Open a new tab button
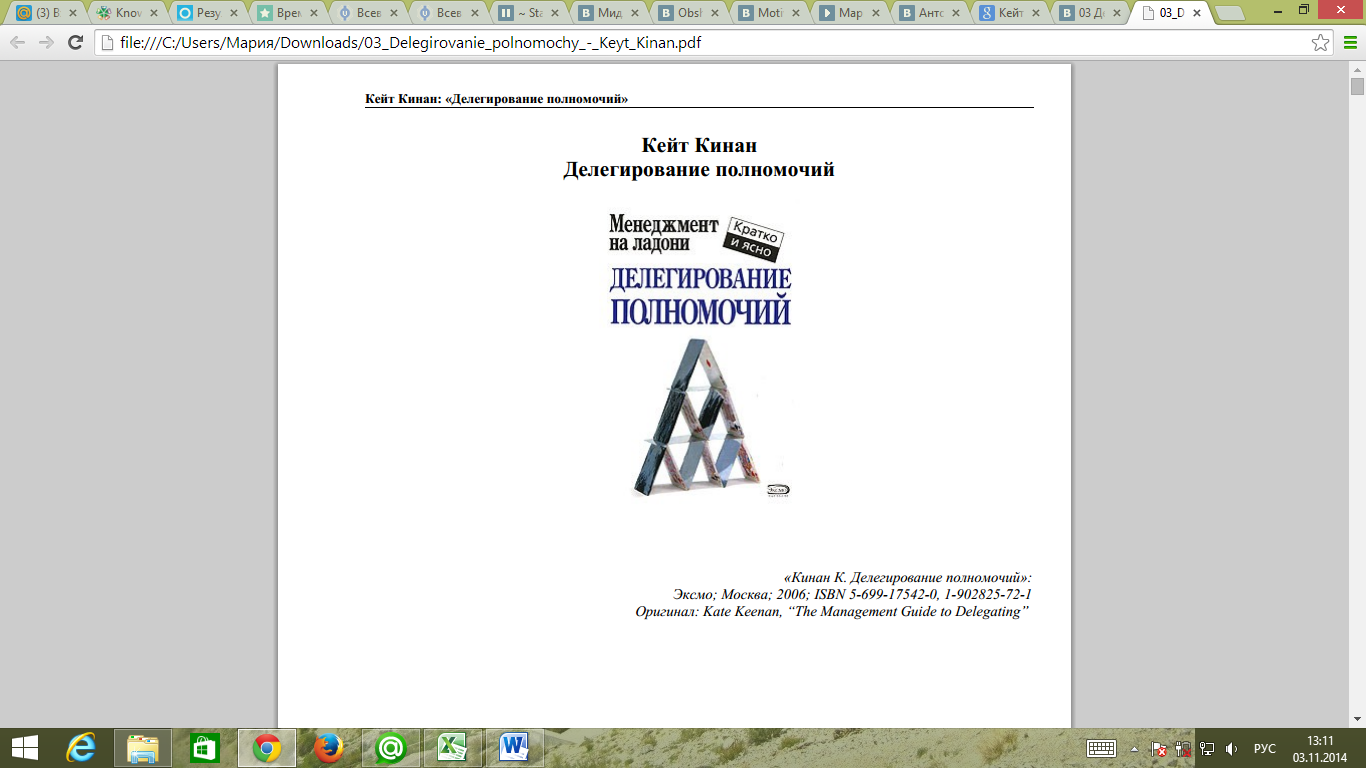The width and height of the screenshot is (1366, 768). coord(1231,14)
